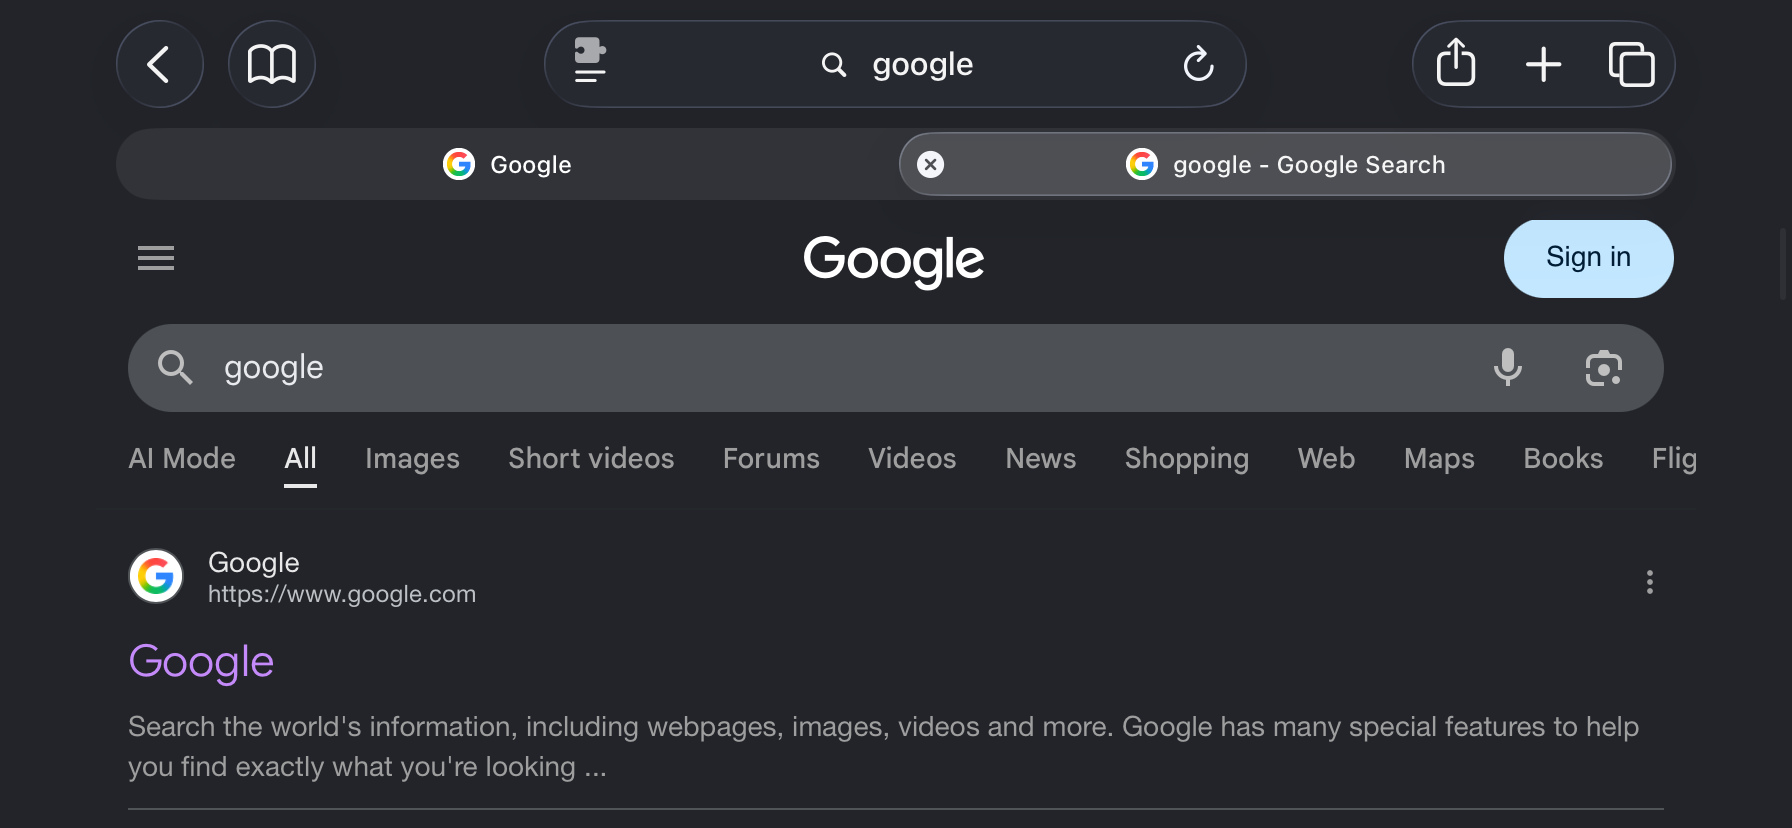Click the Google logo above the search box
The height and width of the screenshot is (828, 1792).
click(x=894, y=260)
